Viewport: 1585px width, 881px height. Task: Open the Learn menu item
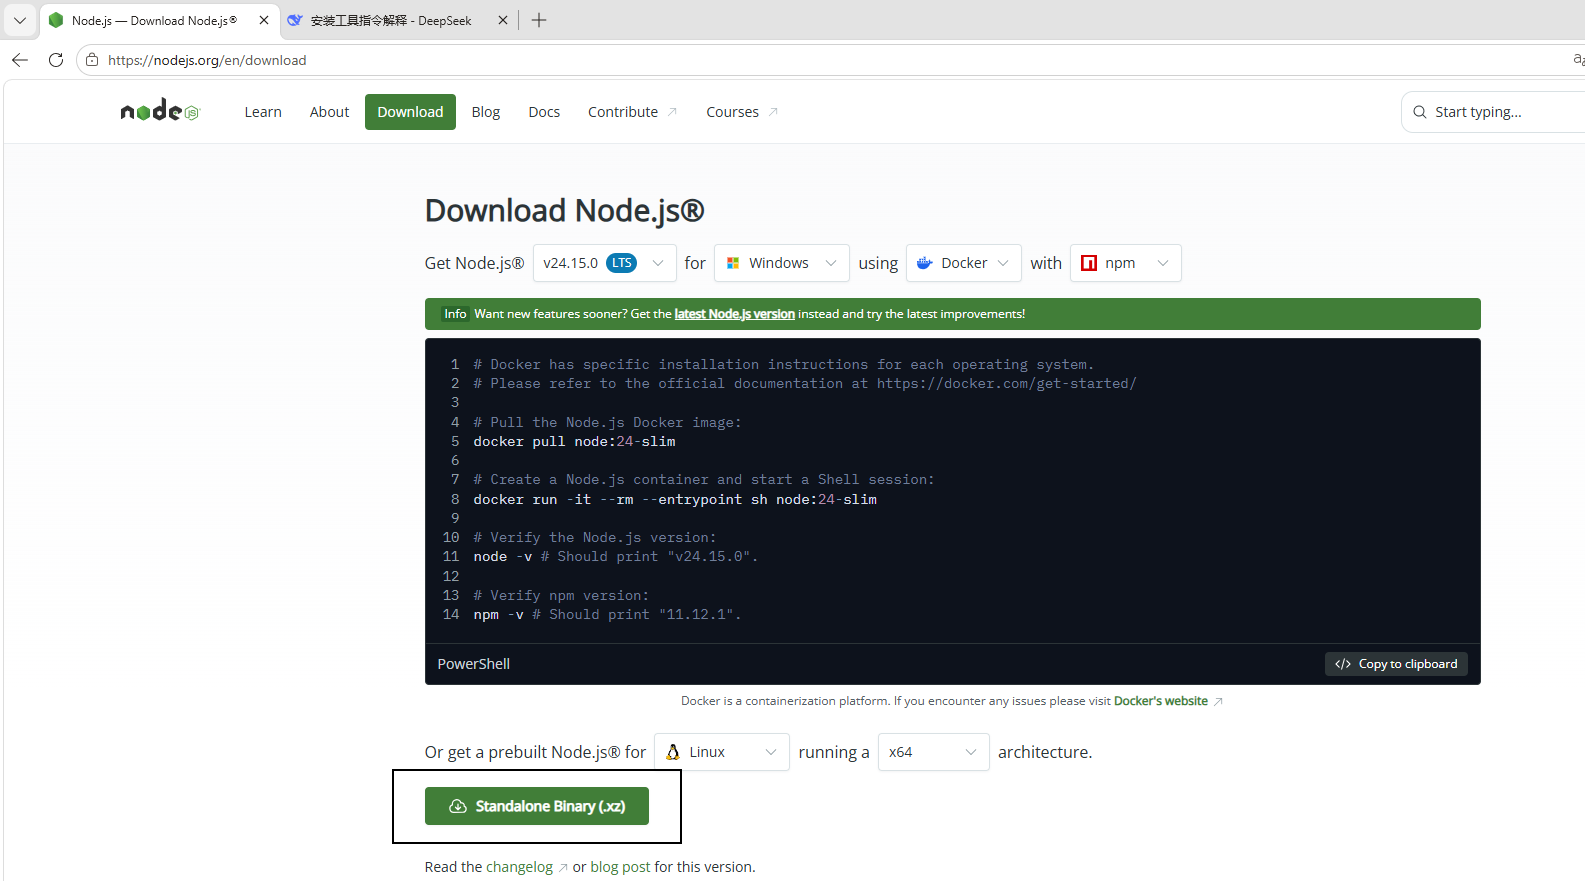263,112
